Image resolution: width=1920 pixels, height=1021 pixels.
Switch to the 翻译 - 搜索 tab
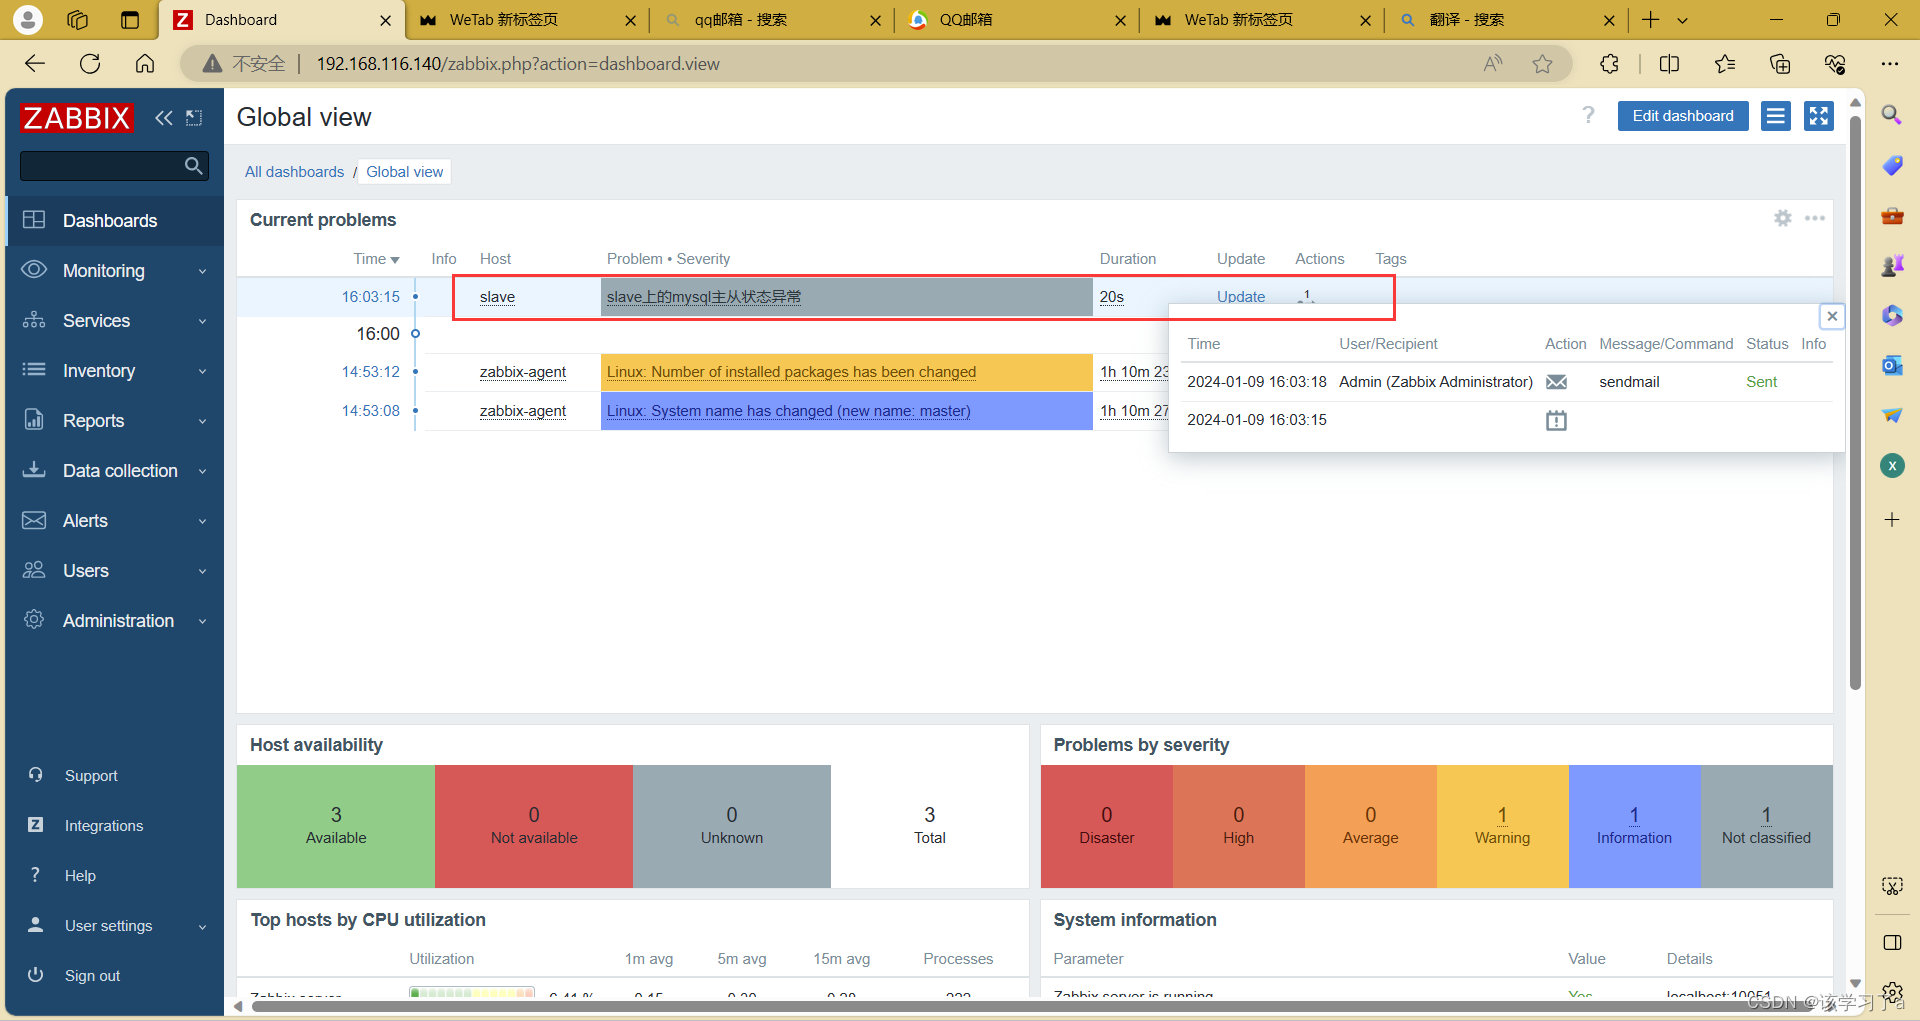tap(1505, 20)
